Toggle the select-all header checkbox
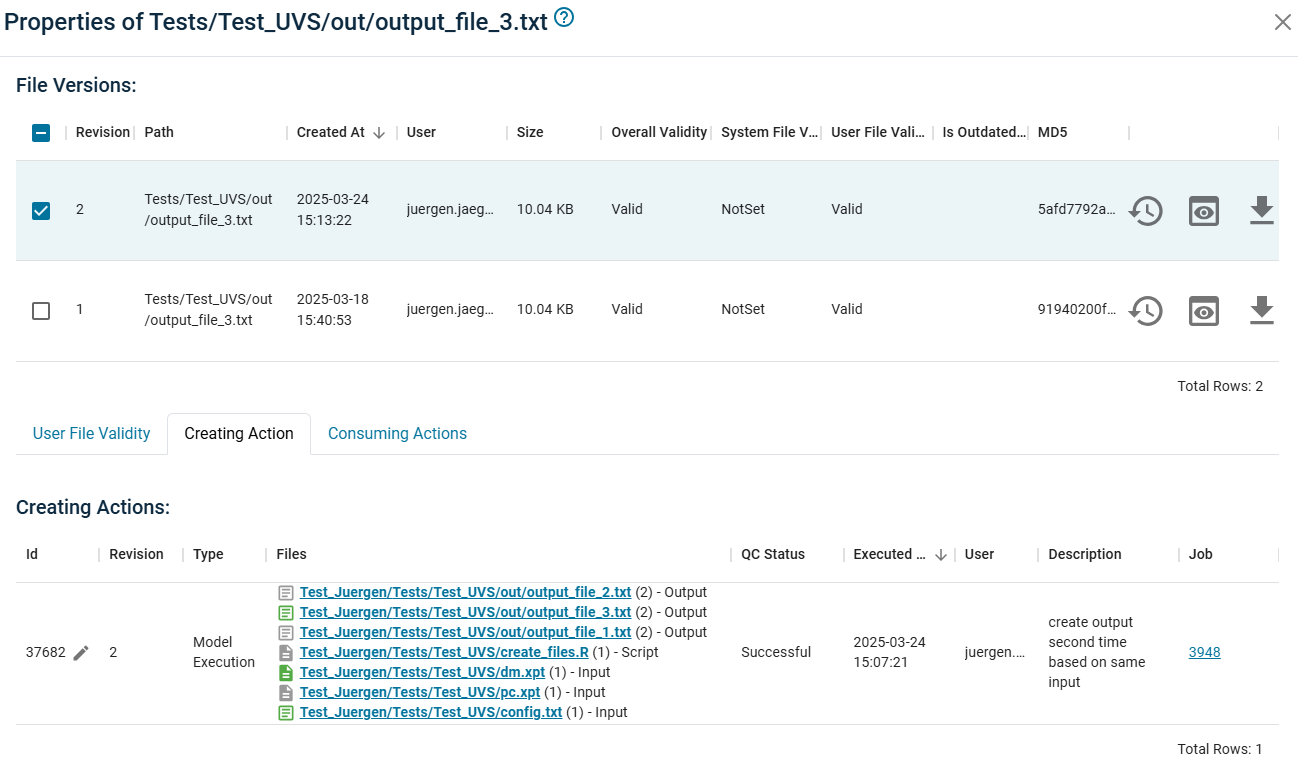 [41, 133]
